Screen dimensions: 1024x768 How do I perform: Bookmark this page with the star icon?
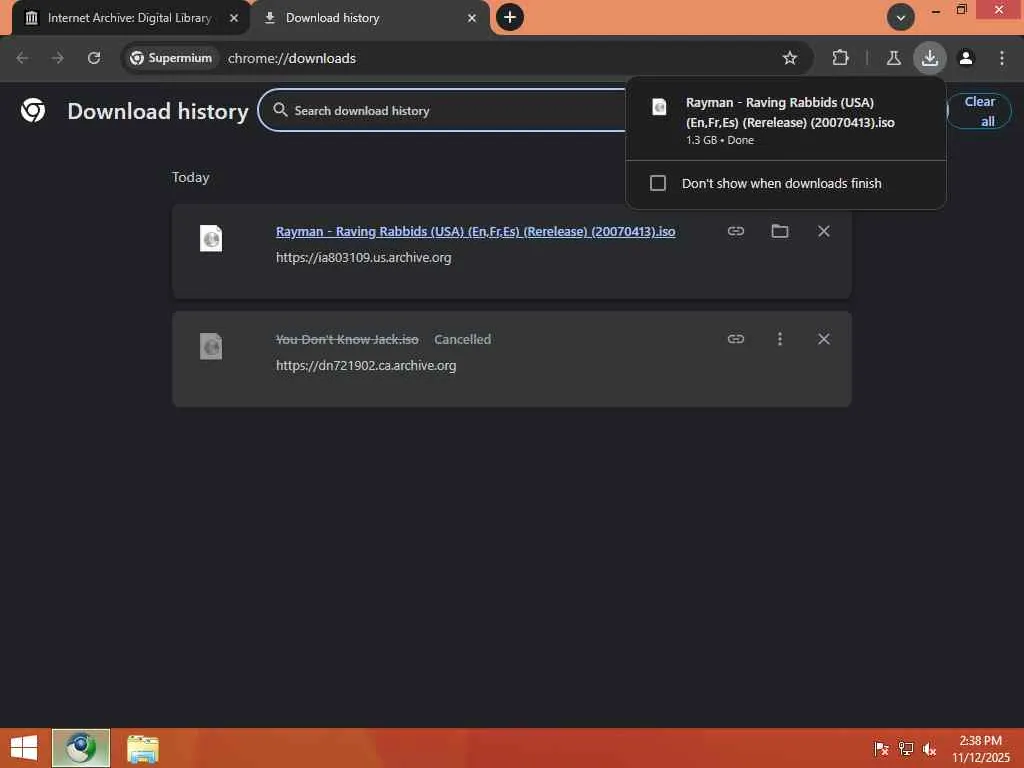(x=790, y=58)
